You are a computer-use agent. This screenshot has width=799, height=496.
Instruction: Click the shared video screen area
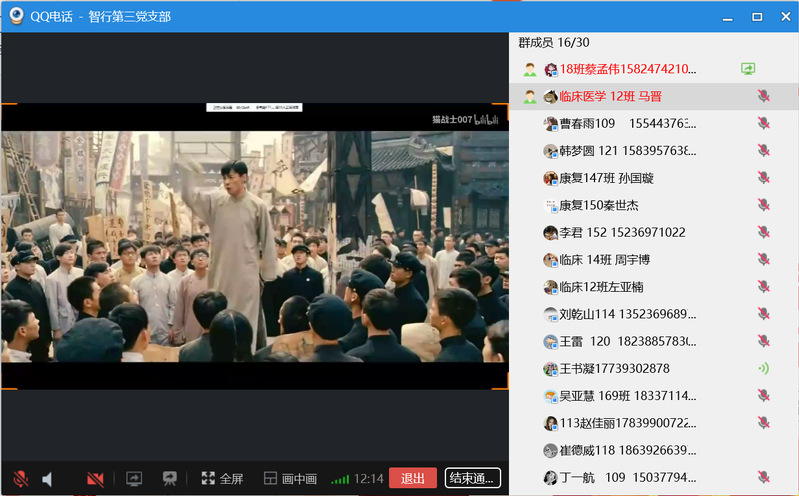[x=255, y=246]
